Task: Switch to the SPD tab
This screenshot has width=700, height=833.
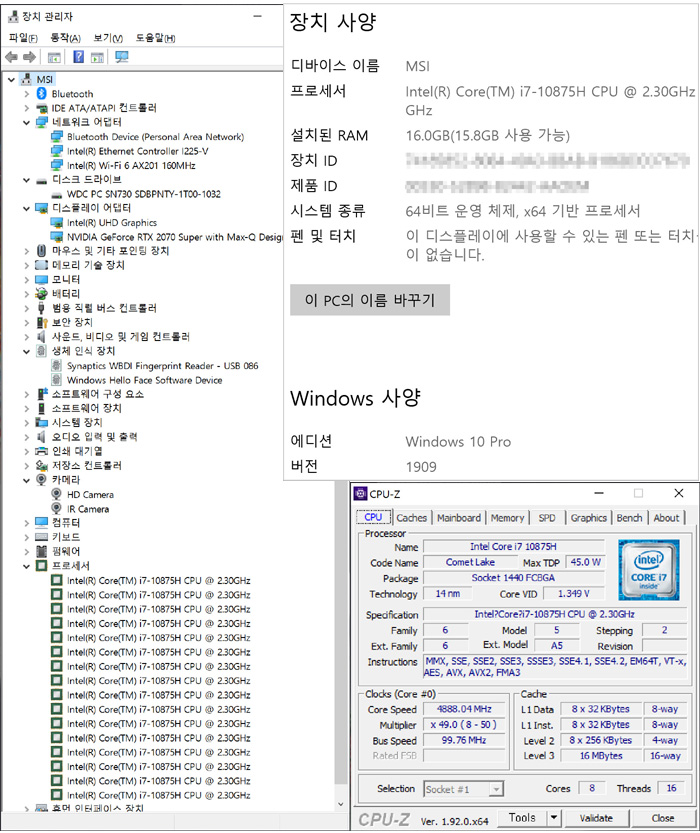Action: point(547,517)
